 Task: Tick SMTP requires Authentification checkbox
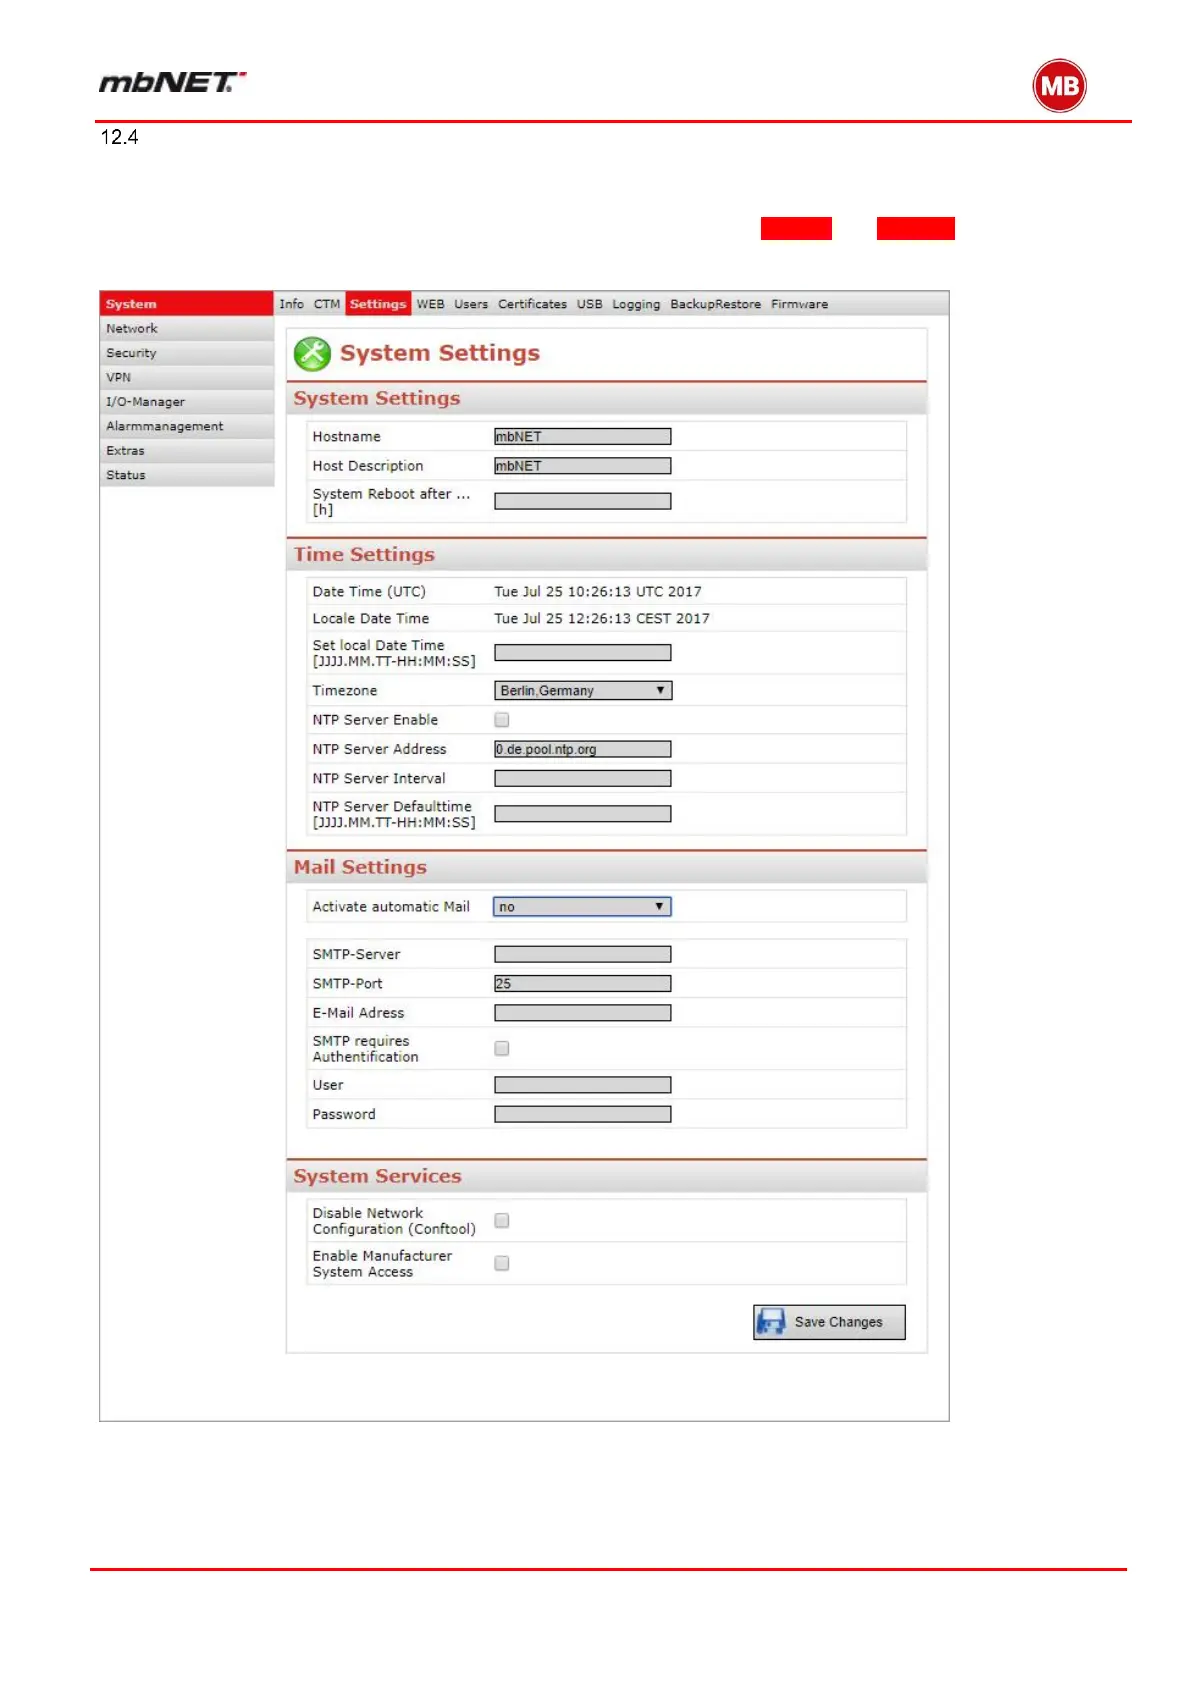pos(502,1048)
